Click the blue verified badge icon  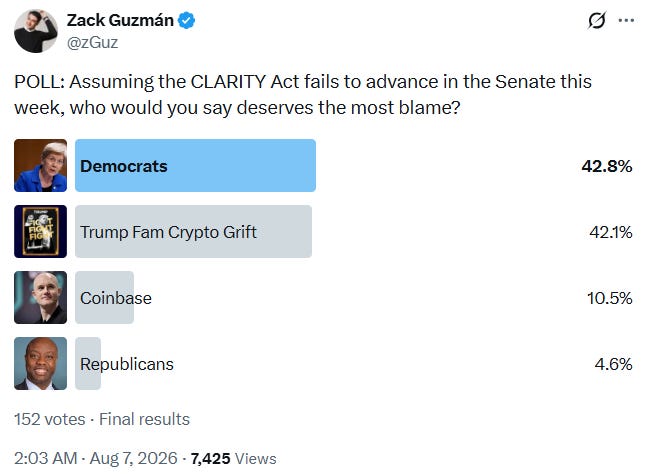click(x=186, y=20)
